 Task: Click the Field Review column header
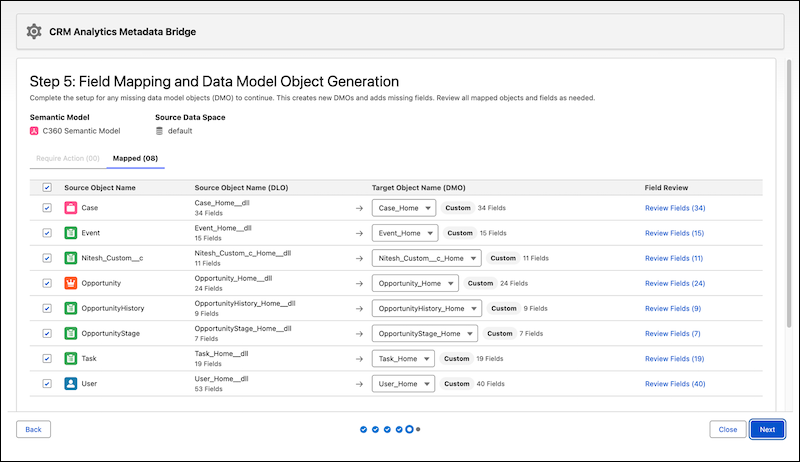click(x=666, y=188)
